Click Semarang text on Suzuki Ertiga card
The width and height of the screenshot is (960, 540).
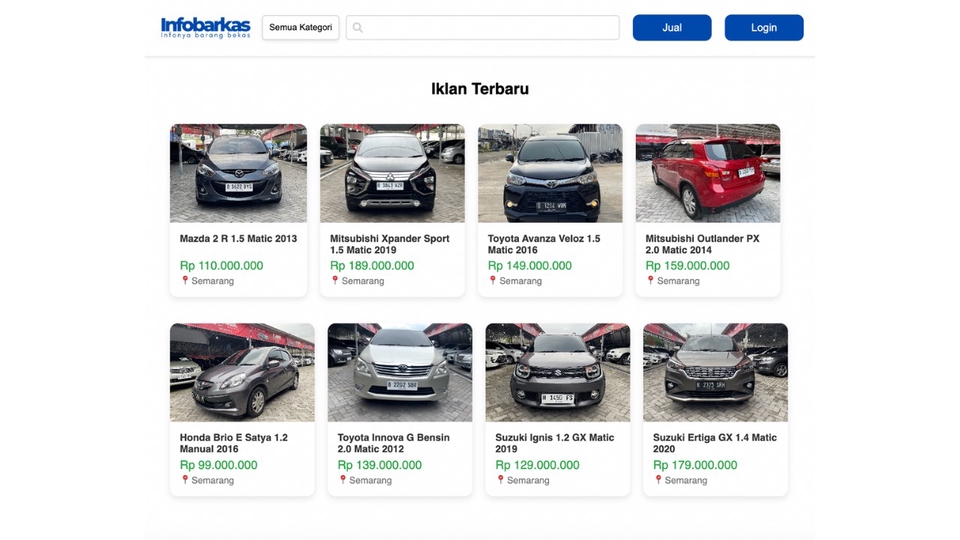coord(686,481)
